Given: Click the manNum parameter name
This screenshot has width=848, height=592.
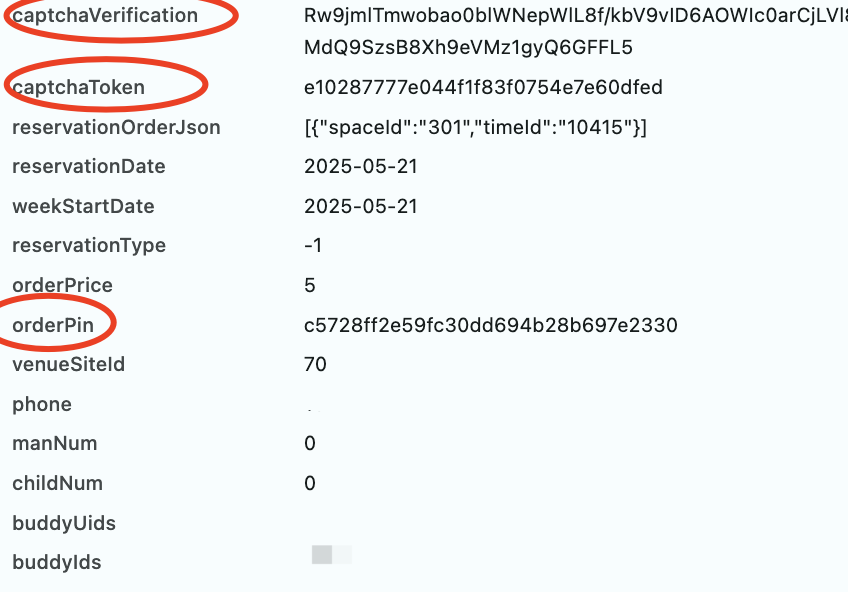Looking at the screenshot, I should coord(55,443).
